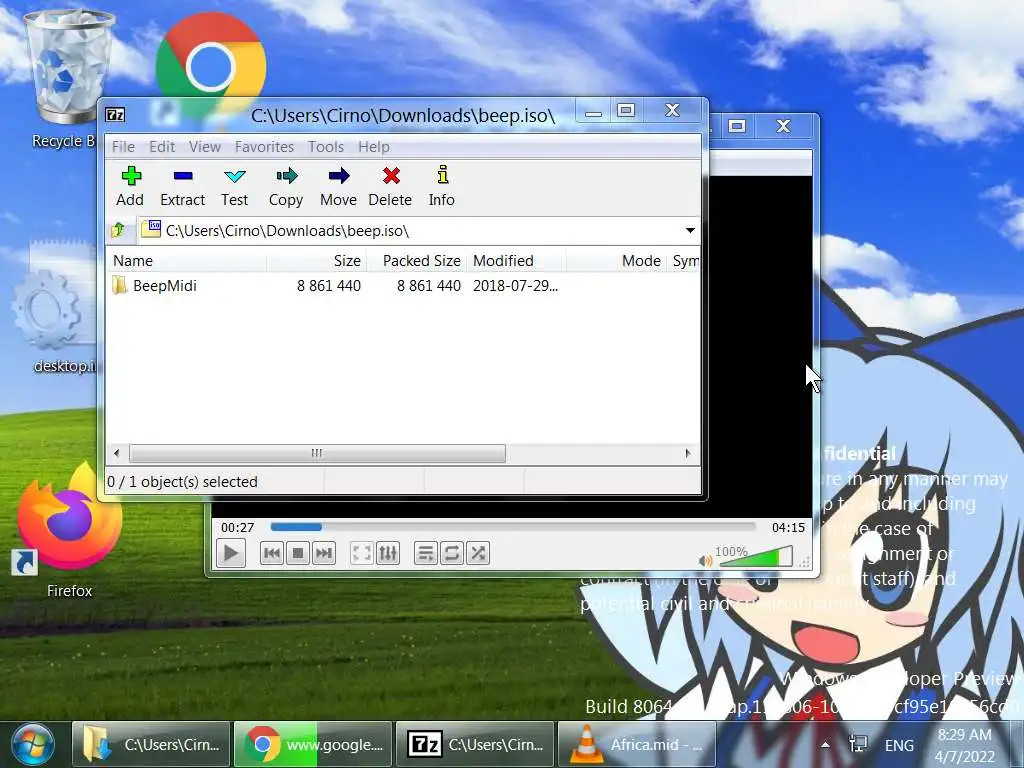
Task: Click file list scroll right arrow
Action: pos(688,453)
